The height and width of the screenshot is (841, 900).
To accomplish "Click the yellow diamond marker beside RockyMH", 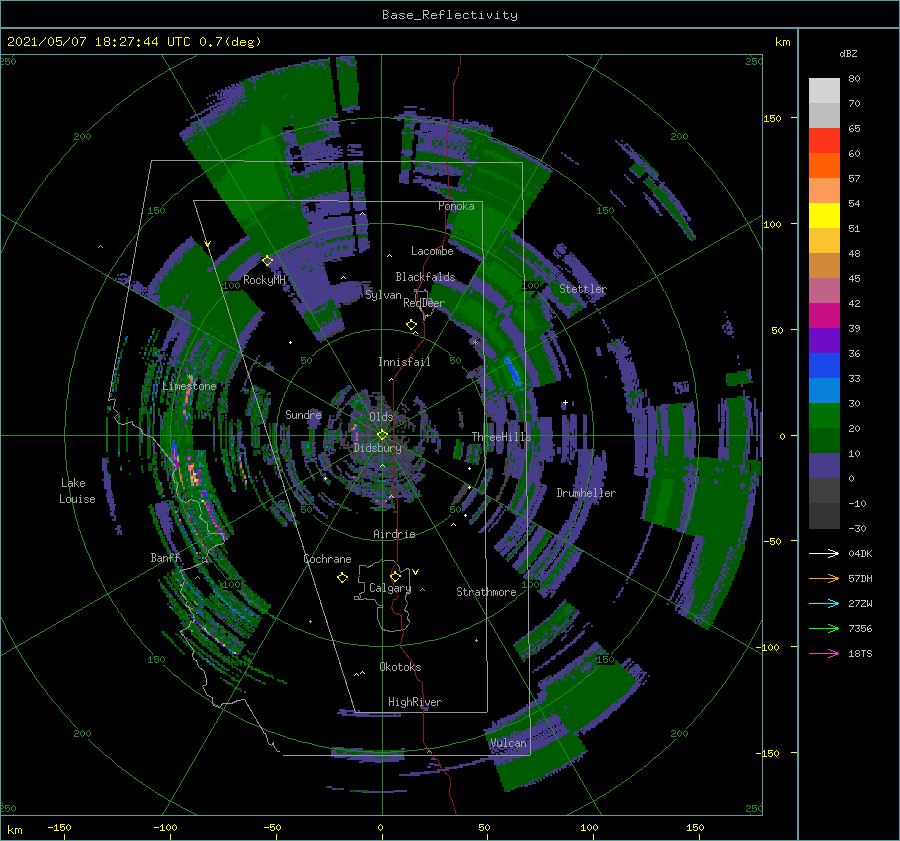I will [x=267, y=261].
